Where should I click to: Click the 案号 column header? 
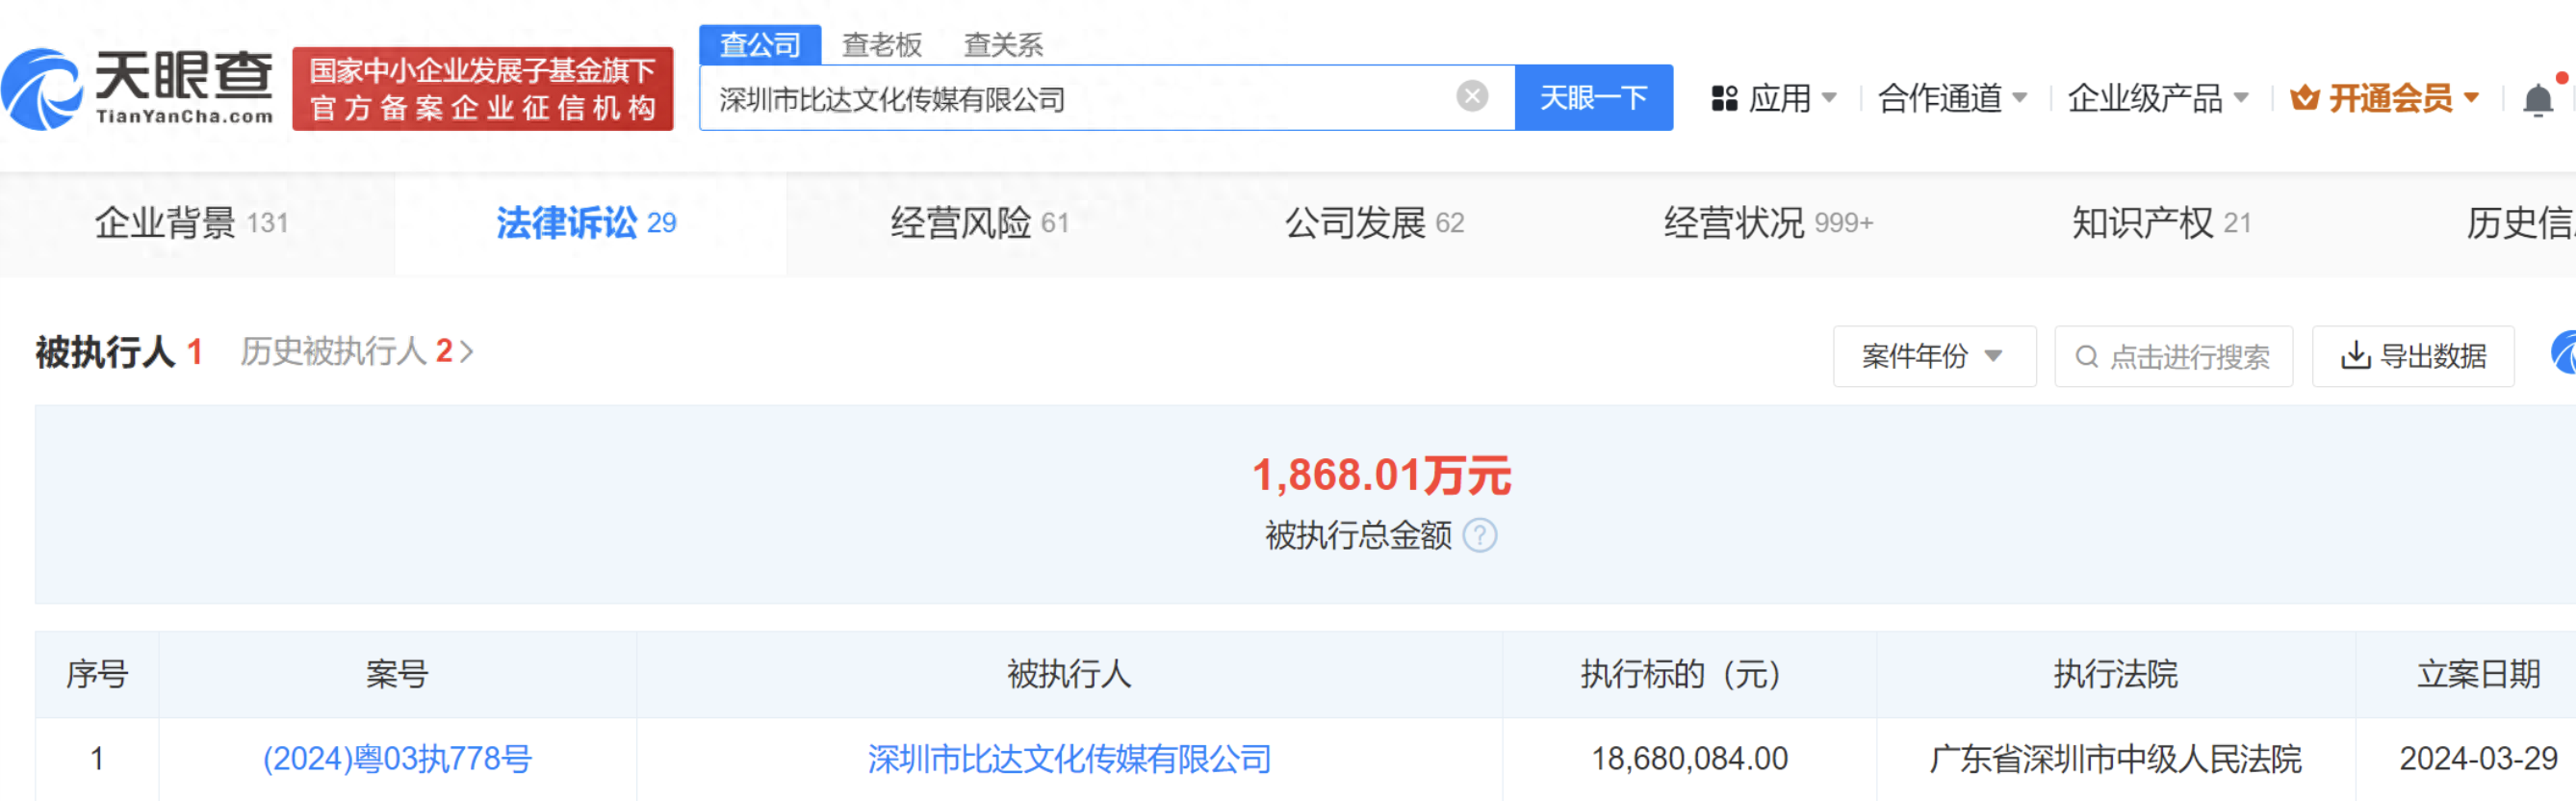pos(397,674)
